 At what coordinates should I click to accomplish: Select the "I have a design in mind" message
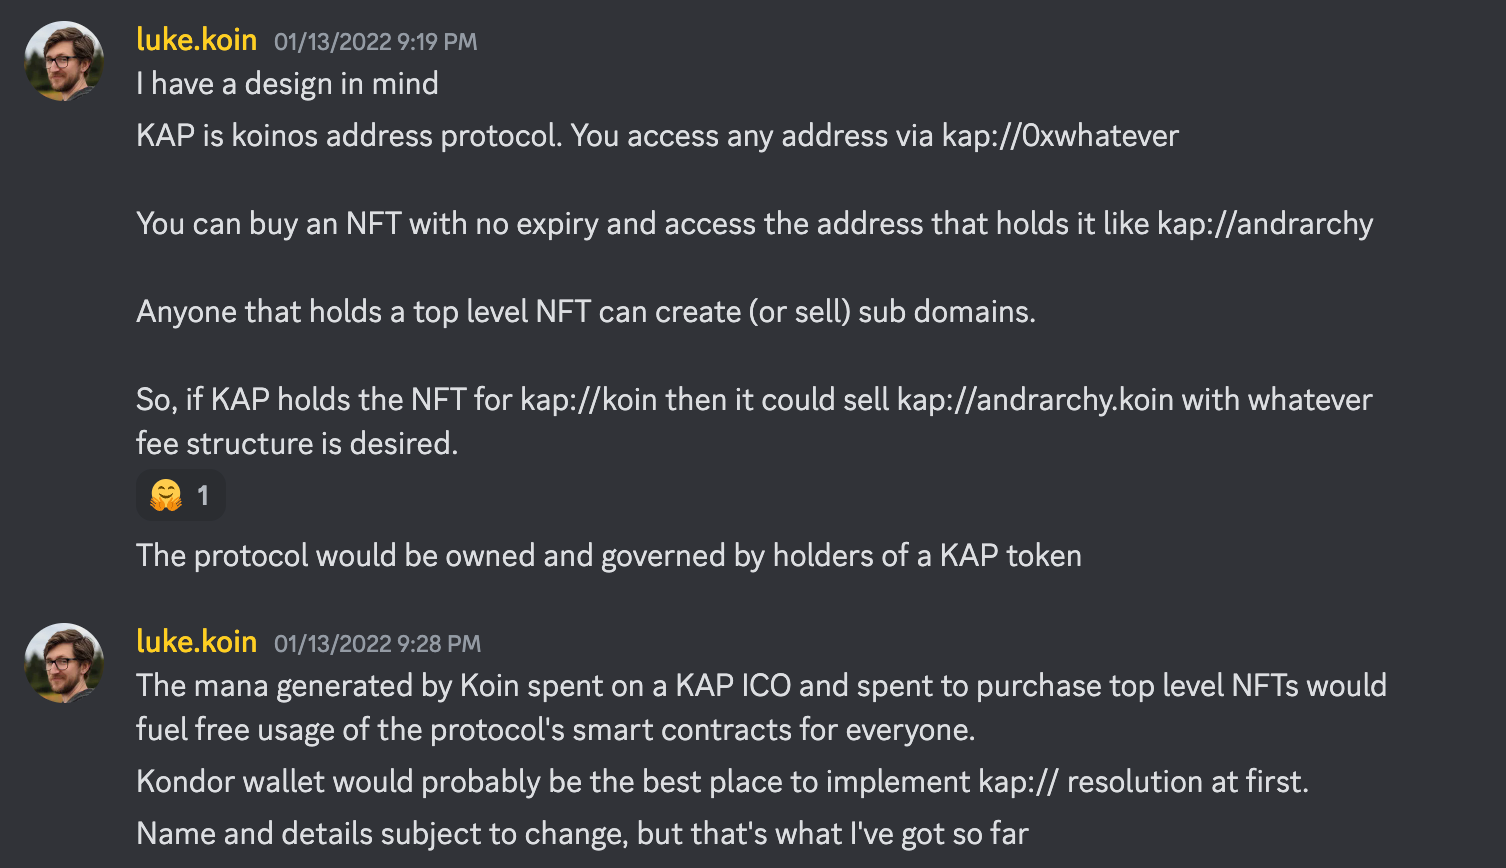tap(287, 84)
